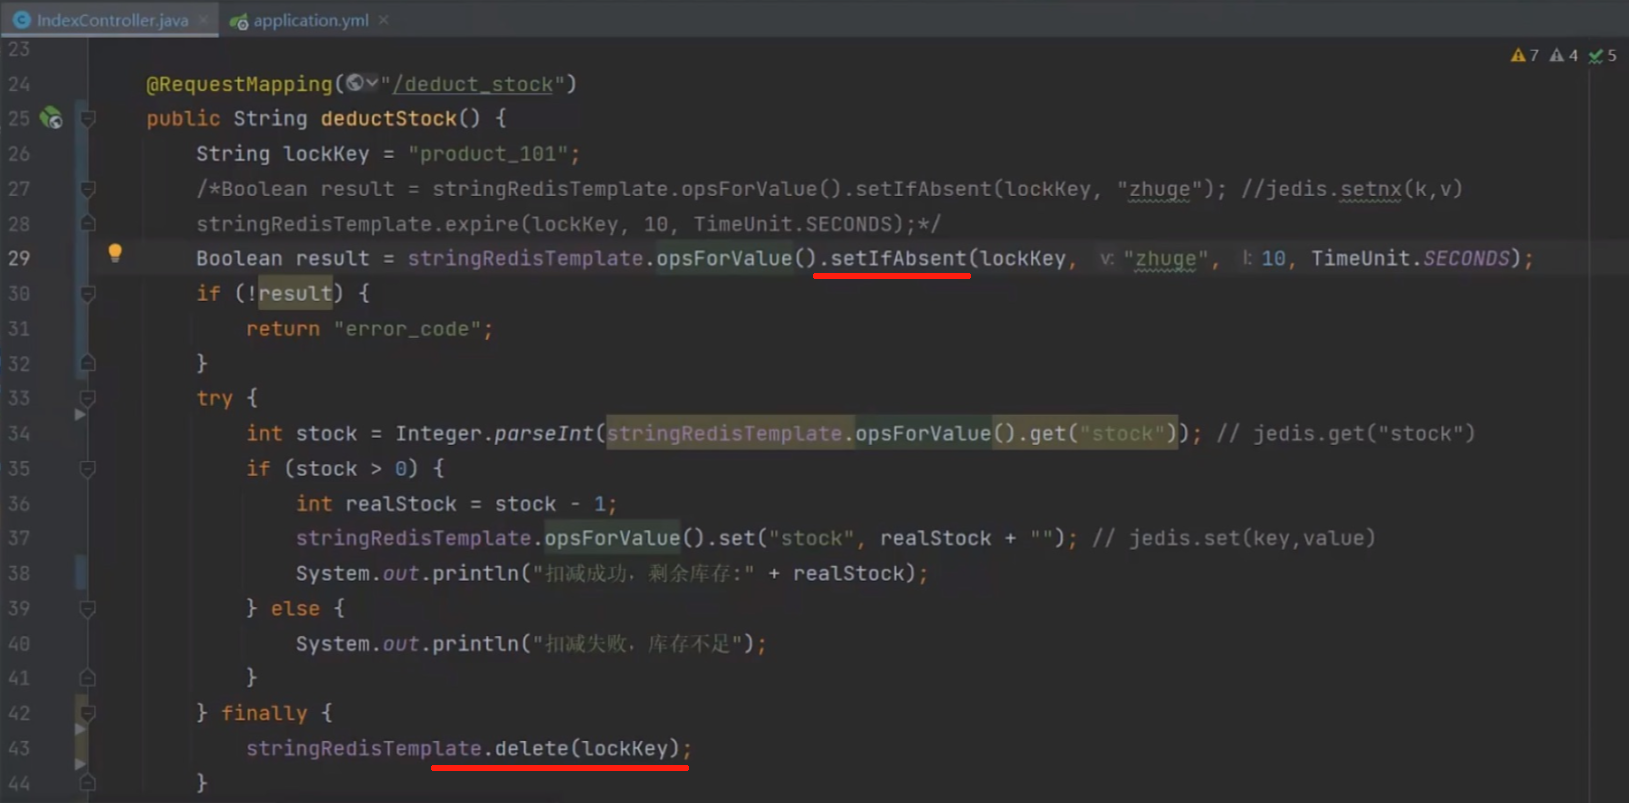Click the //jedis.setnx(k,v) comment
This screenshot has height=803, width=1629.
(x=1352, y=189)
